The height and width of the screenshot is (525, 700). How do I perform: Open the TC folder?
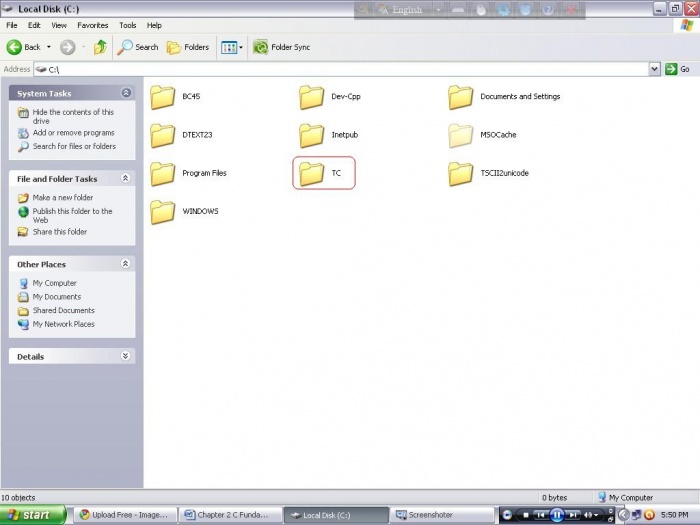[312, 173]
